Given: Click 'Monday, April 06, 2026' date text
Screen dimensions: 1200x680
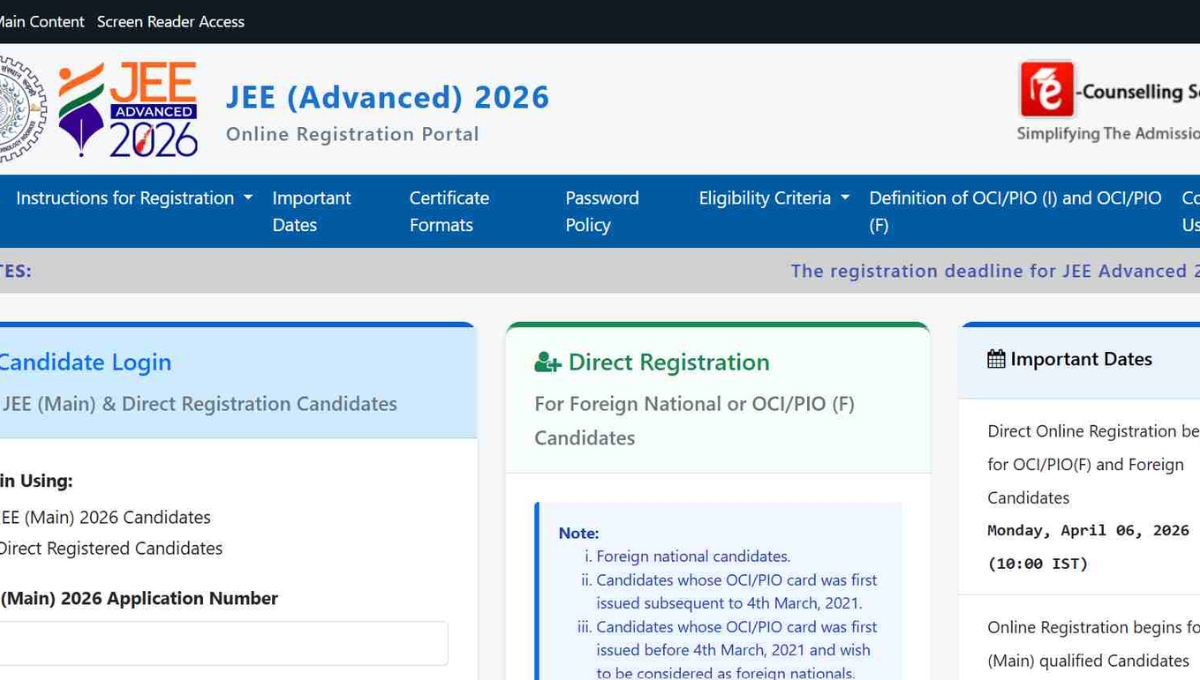Looking at the screenshot, I should point(1088,530).
